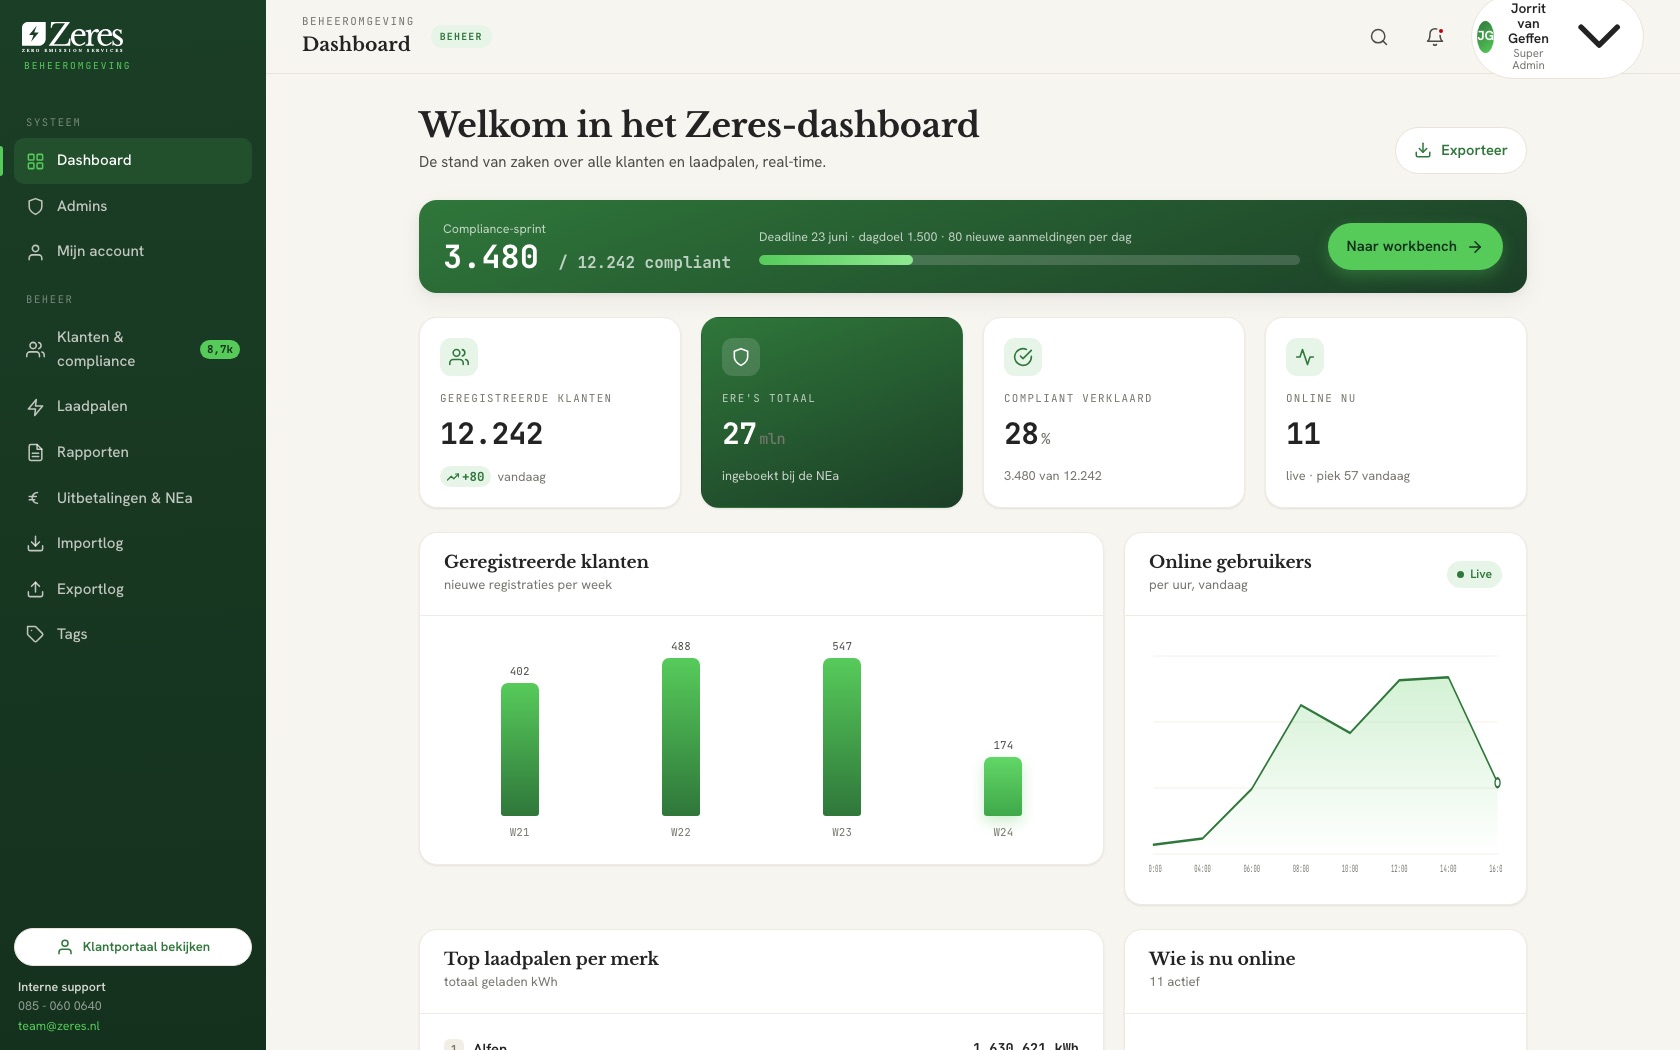
Task: Click the Uitbetalingen euro icon
Action: click(x=36, y=498)
